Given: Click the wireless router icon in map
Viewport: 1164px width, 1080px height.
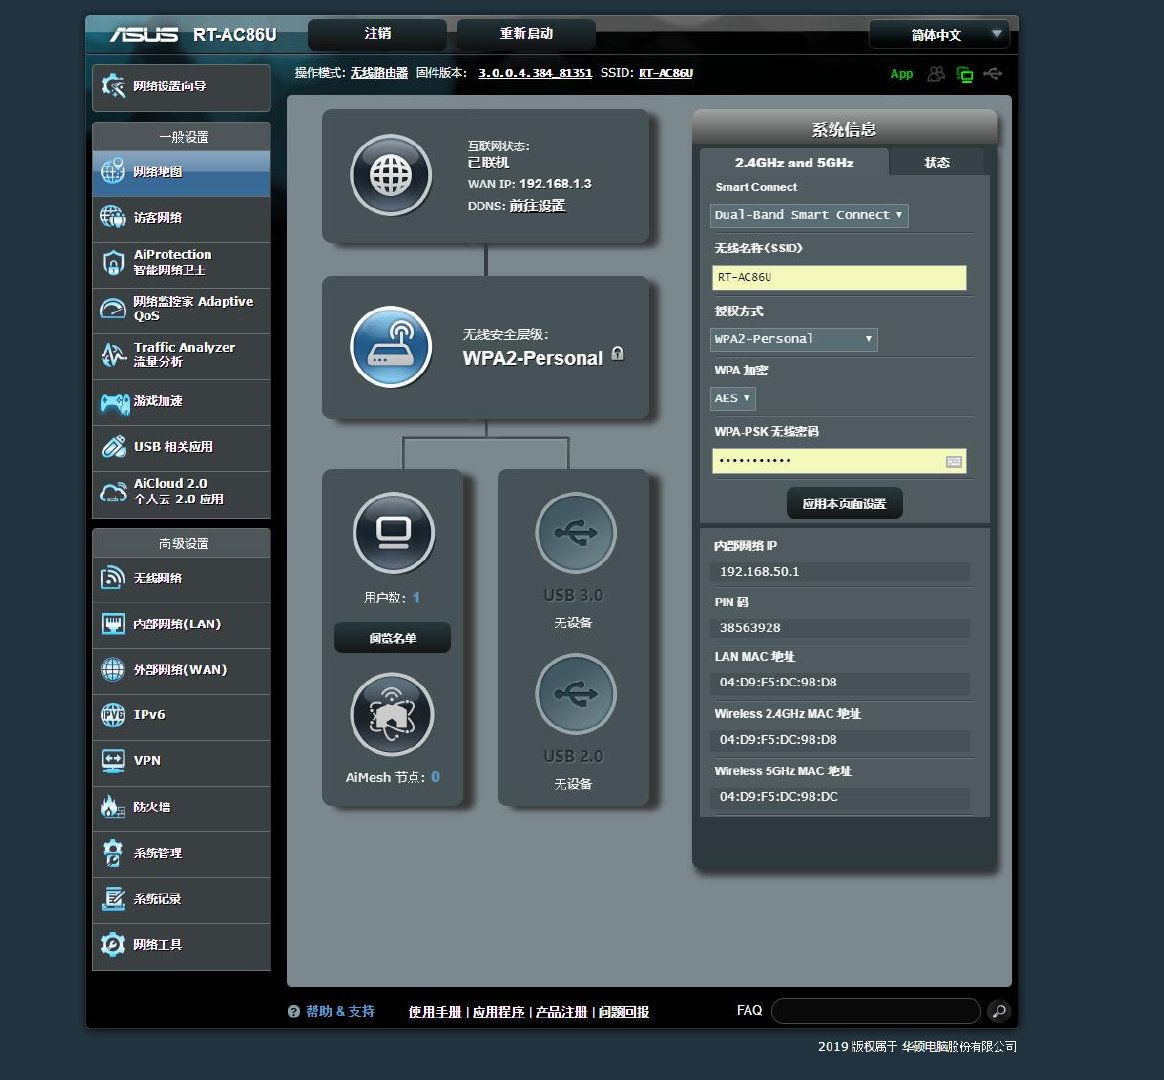Looking at the screenshot, I should point(391,347).
